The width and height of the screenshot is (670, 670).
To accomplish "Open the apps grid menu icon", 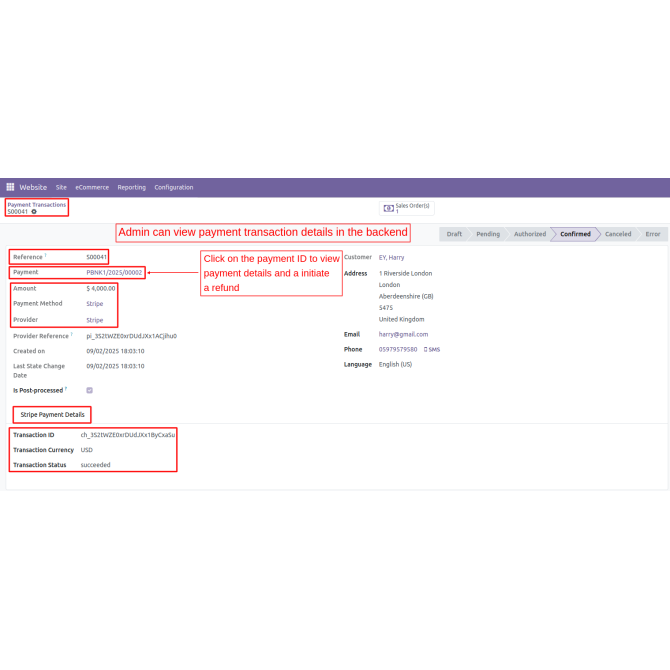I will [10, 187].
